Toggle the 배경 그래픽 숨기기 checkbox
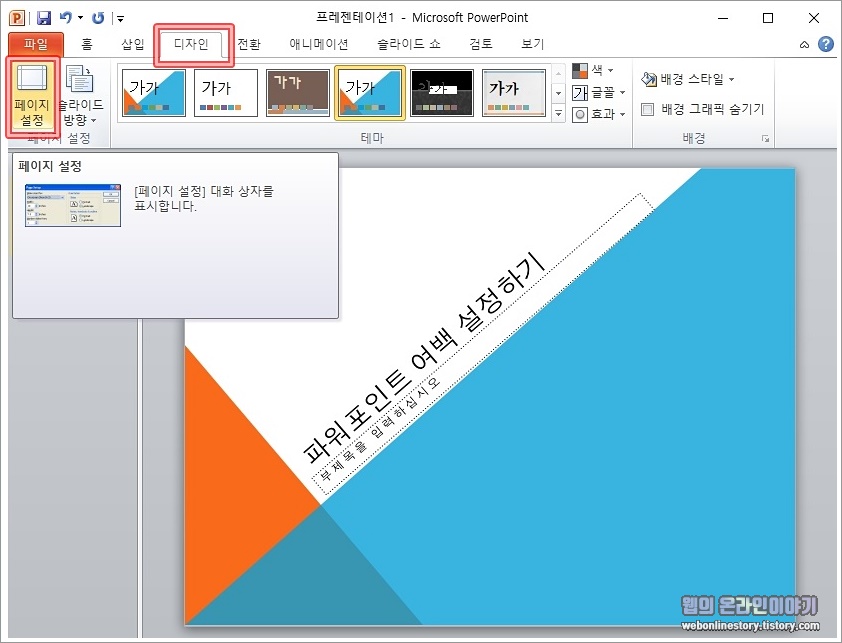This screenshot has height=643, width=842. click(648, 110)
